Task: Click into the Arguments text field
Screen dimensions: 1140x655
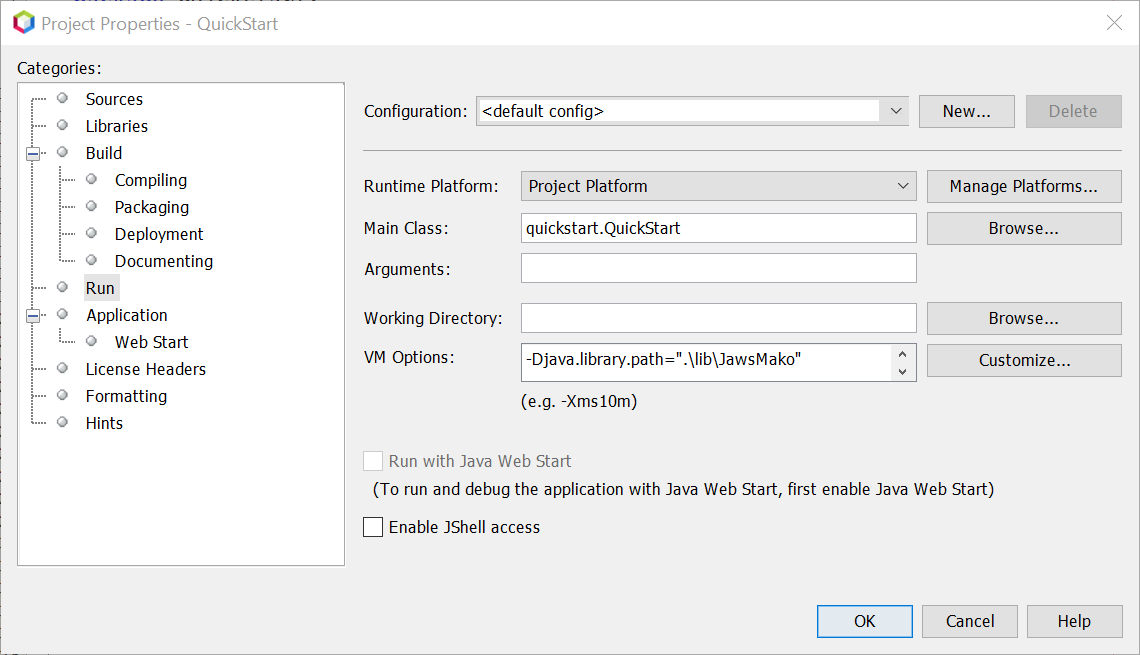Action: click(x=718, y=268)
